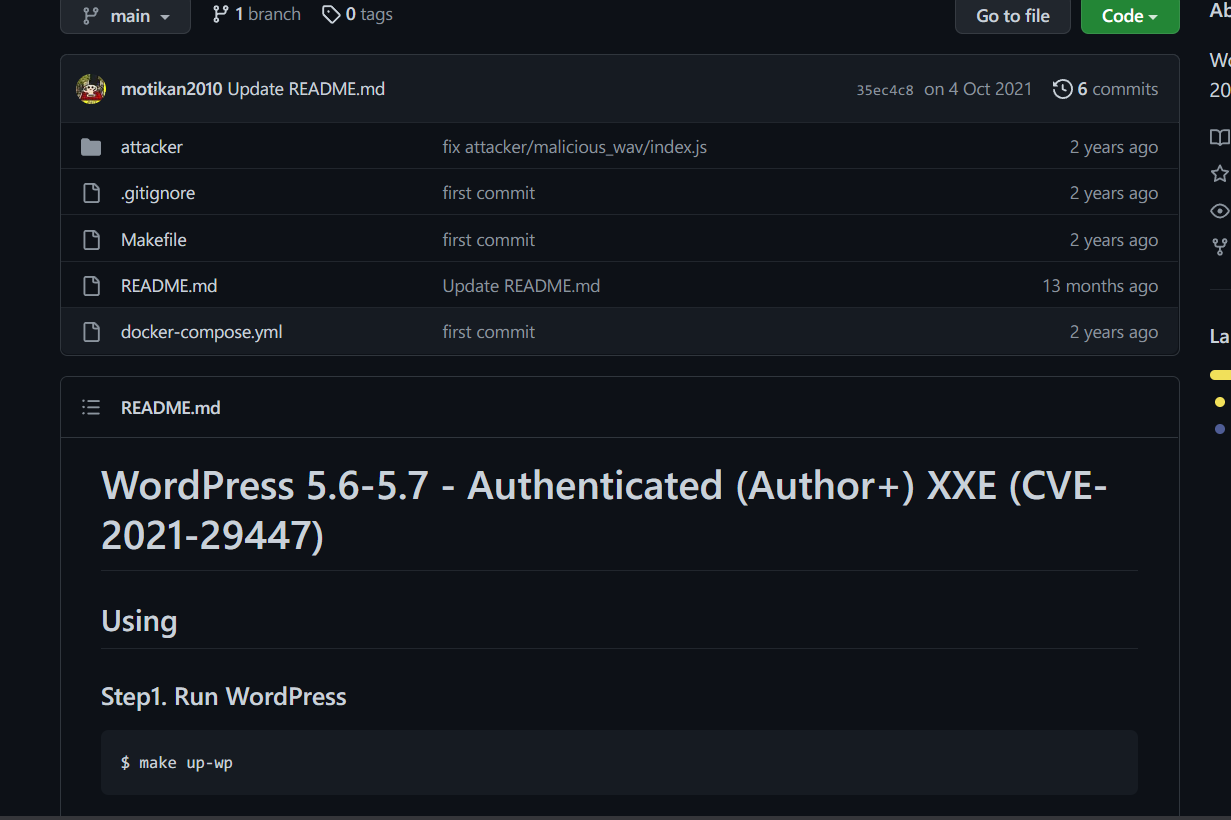Click the attacker folder icon

[91, 147]
